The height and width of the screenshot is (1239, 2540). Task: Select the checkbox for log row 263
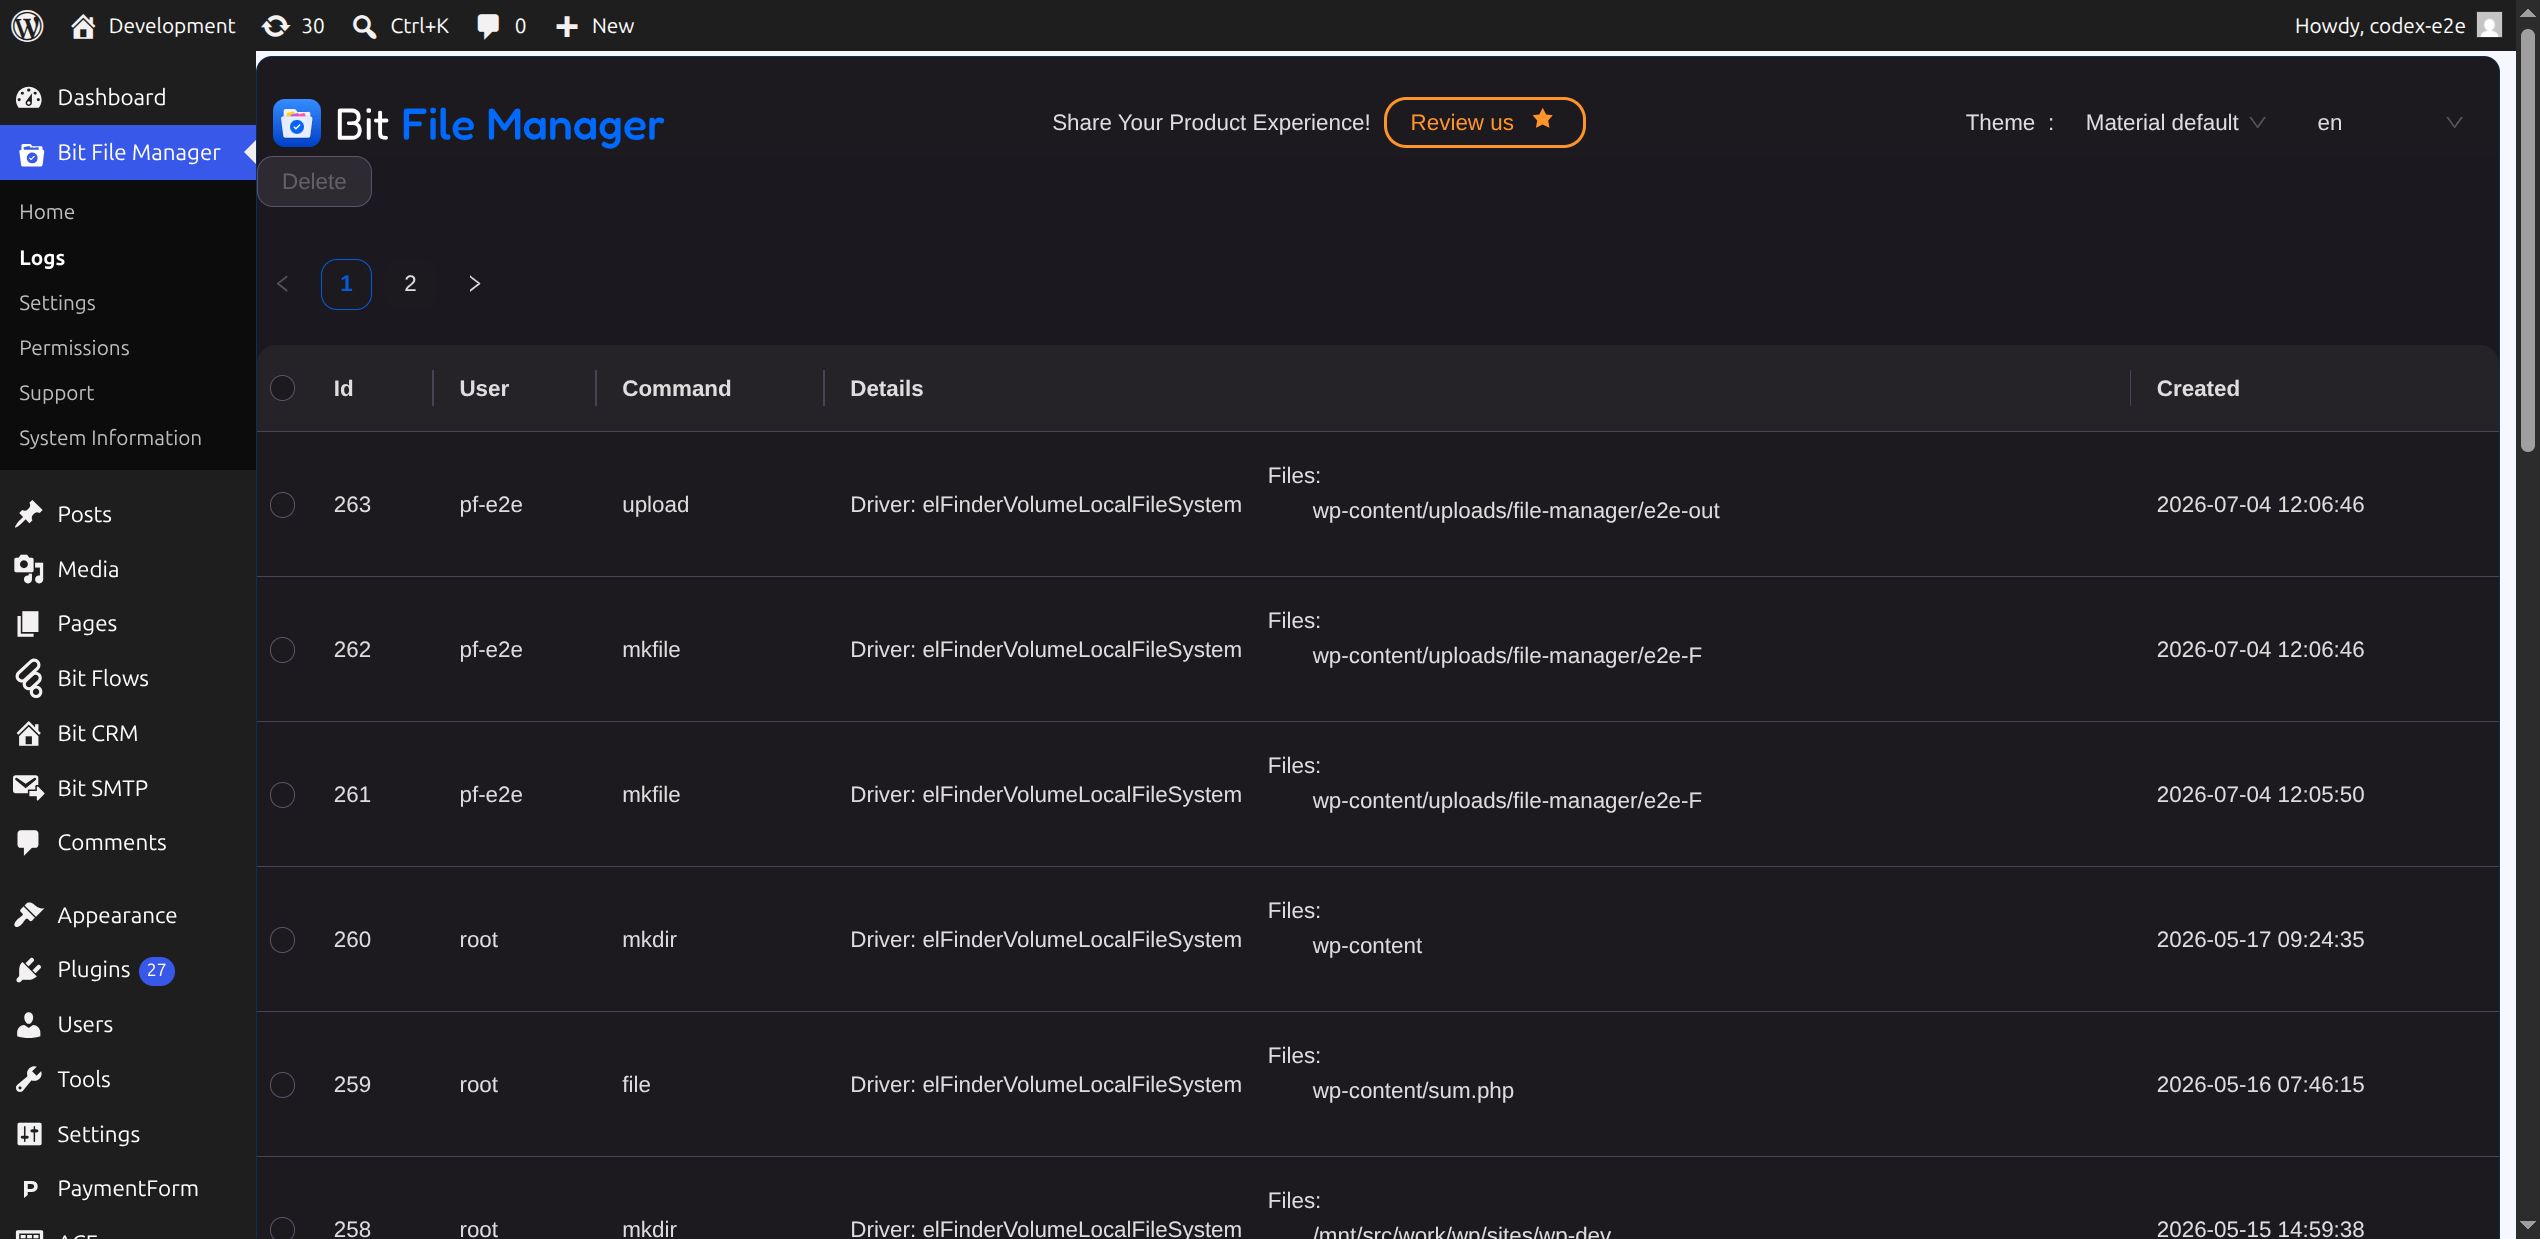(283, 505)
